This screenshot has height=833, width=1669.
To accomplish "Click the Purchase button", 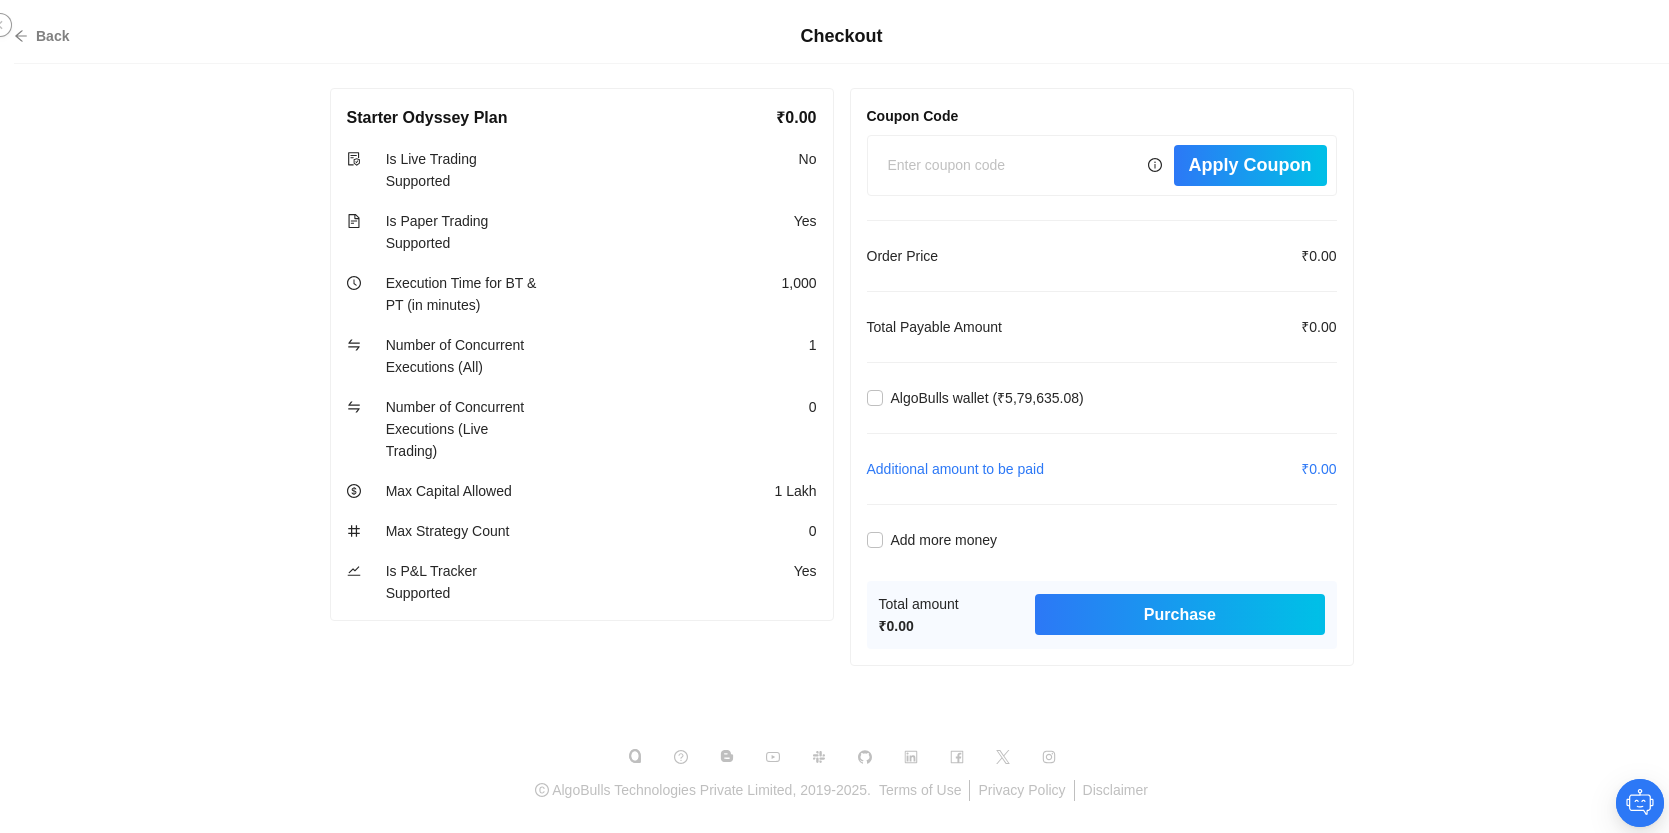I will pyautogui.click(x=1180, y=615).
